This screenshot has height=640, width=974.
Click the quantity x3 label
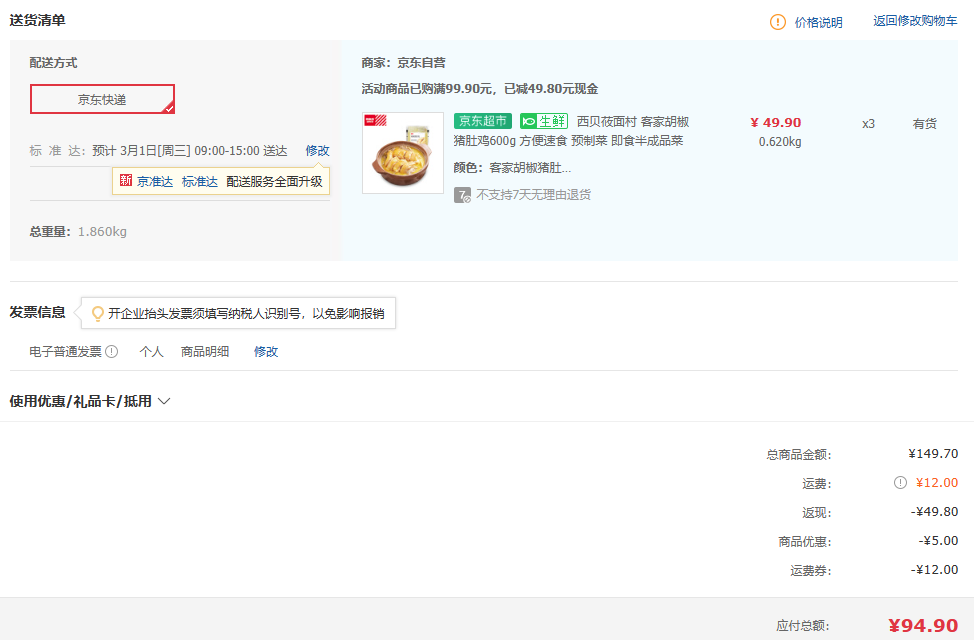[868, 124]
